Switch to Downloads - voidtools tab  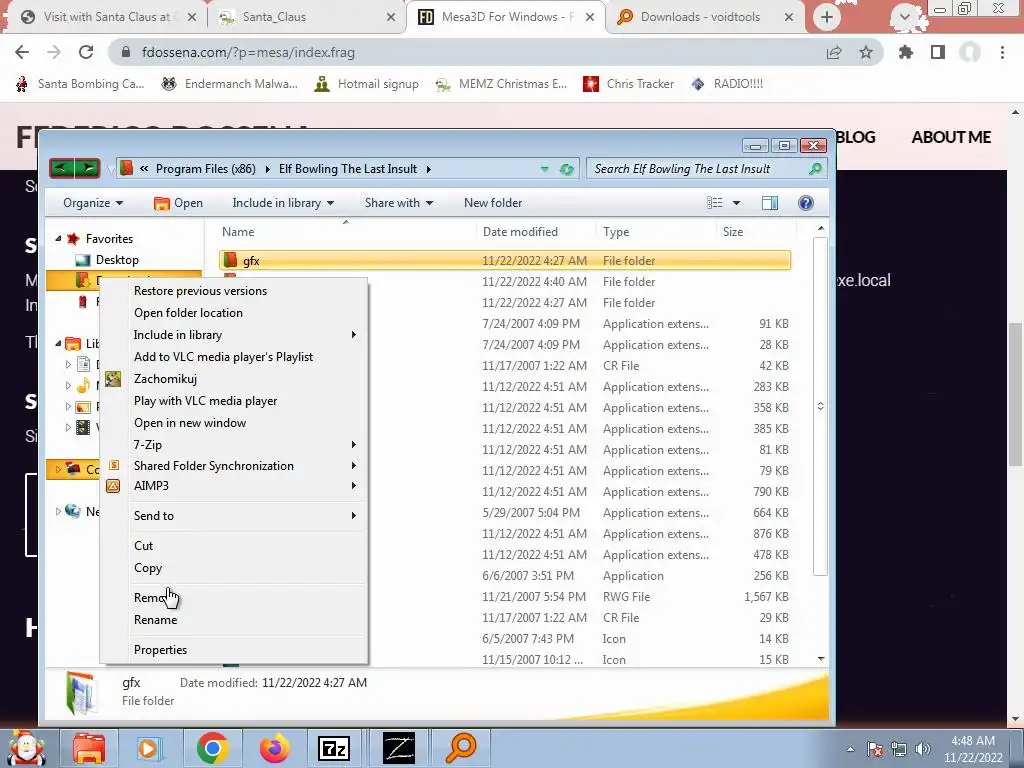coord(705,17)
